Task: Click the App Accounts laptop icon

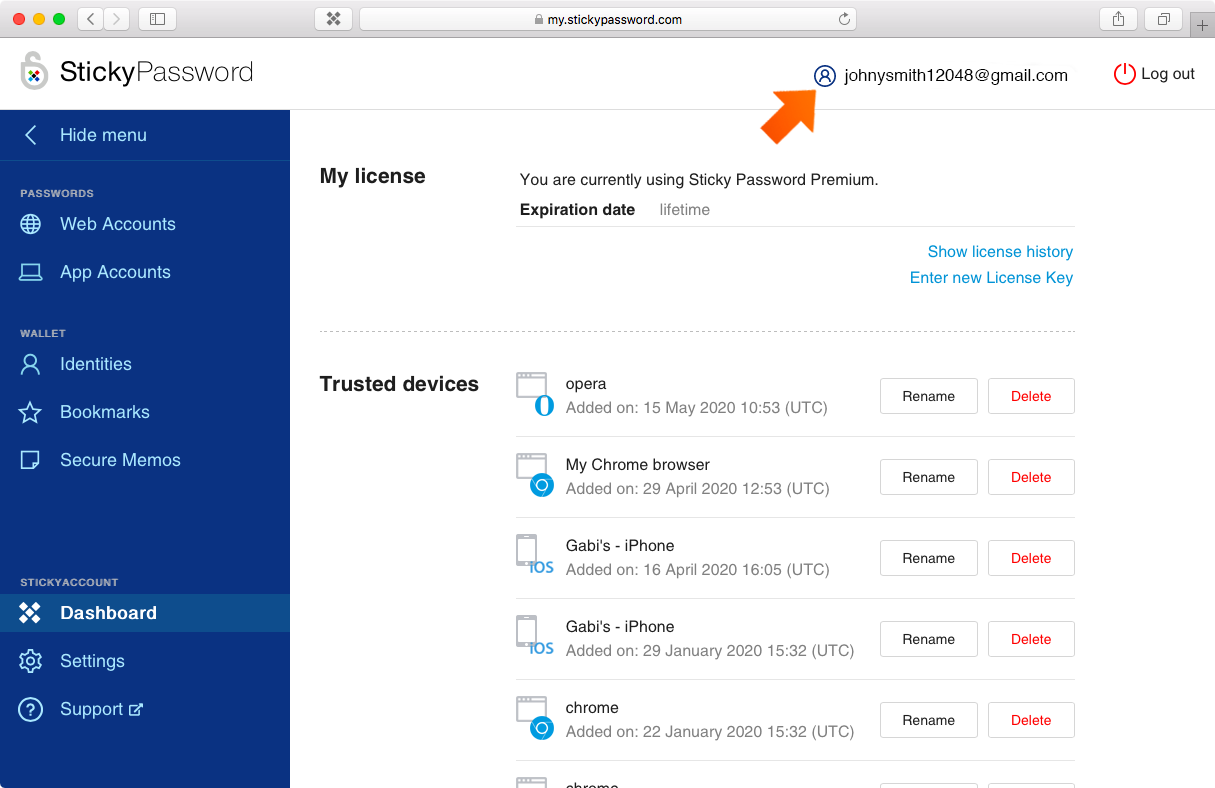Action: (31, 272)
